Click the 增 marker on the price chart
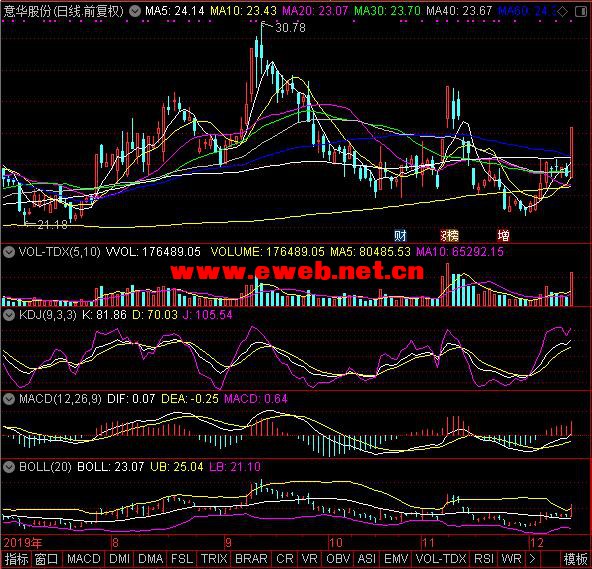This screenshot has height=569, width=592. pyautogui.click(x=503, y=236)
